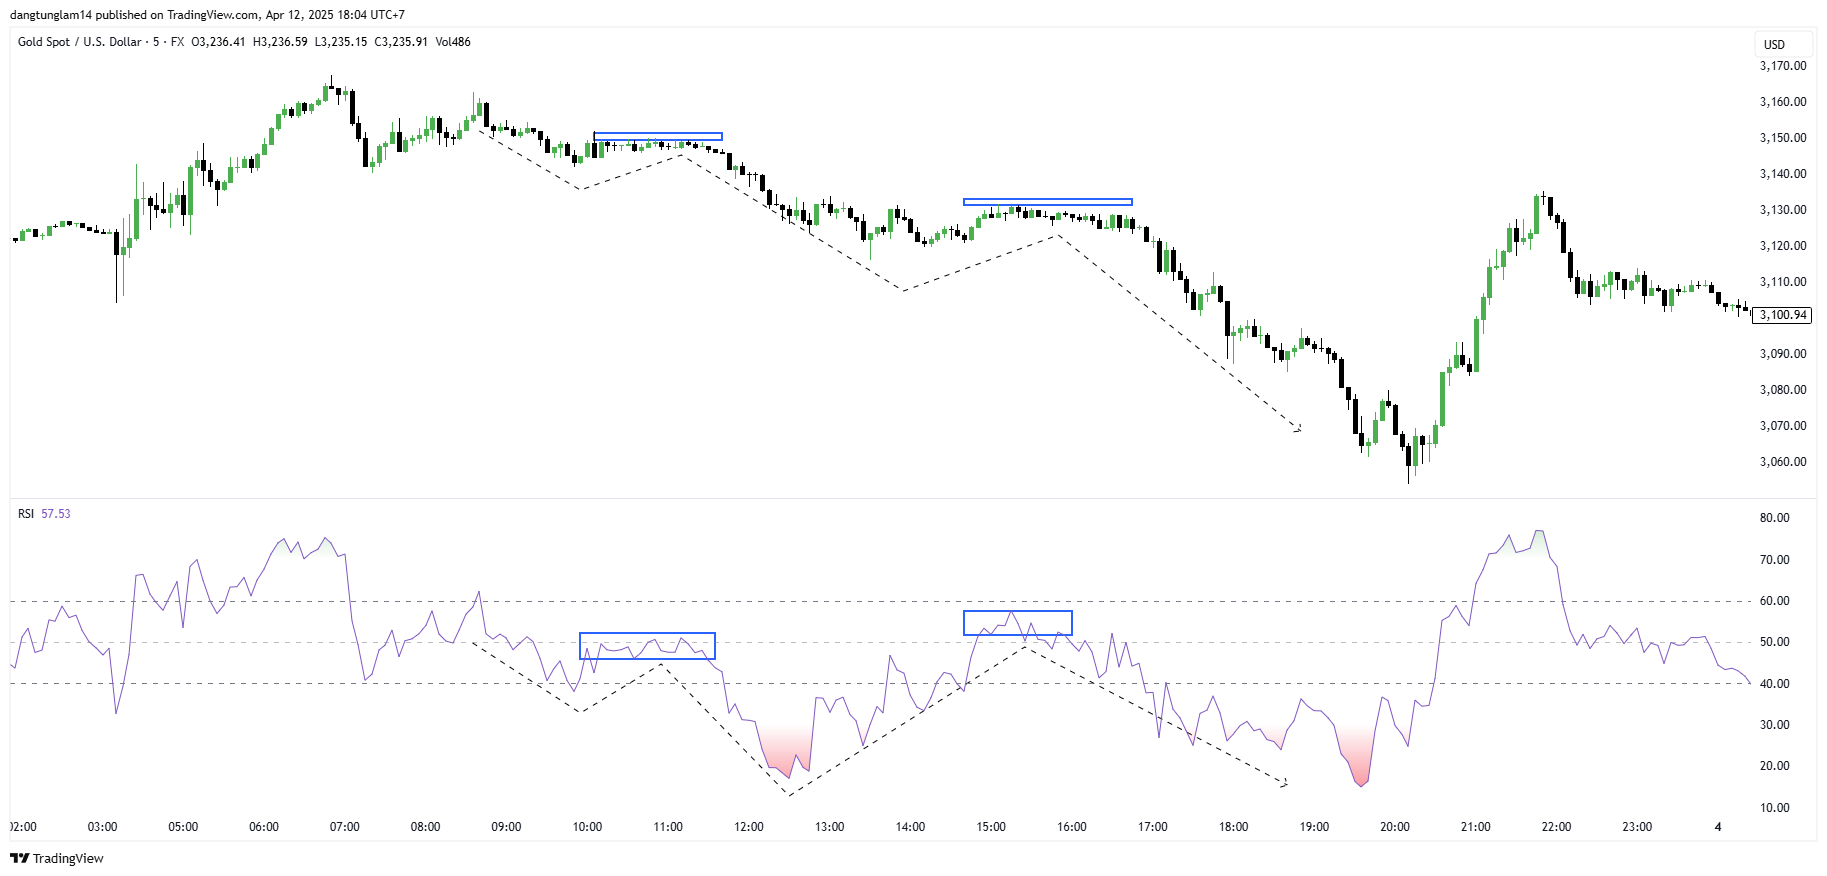
Task: Click the published-by dangtunglam14 header text
Action: click(207, 15)
